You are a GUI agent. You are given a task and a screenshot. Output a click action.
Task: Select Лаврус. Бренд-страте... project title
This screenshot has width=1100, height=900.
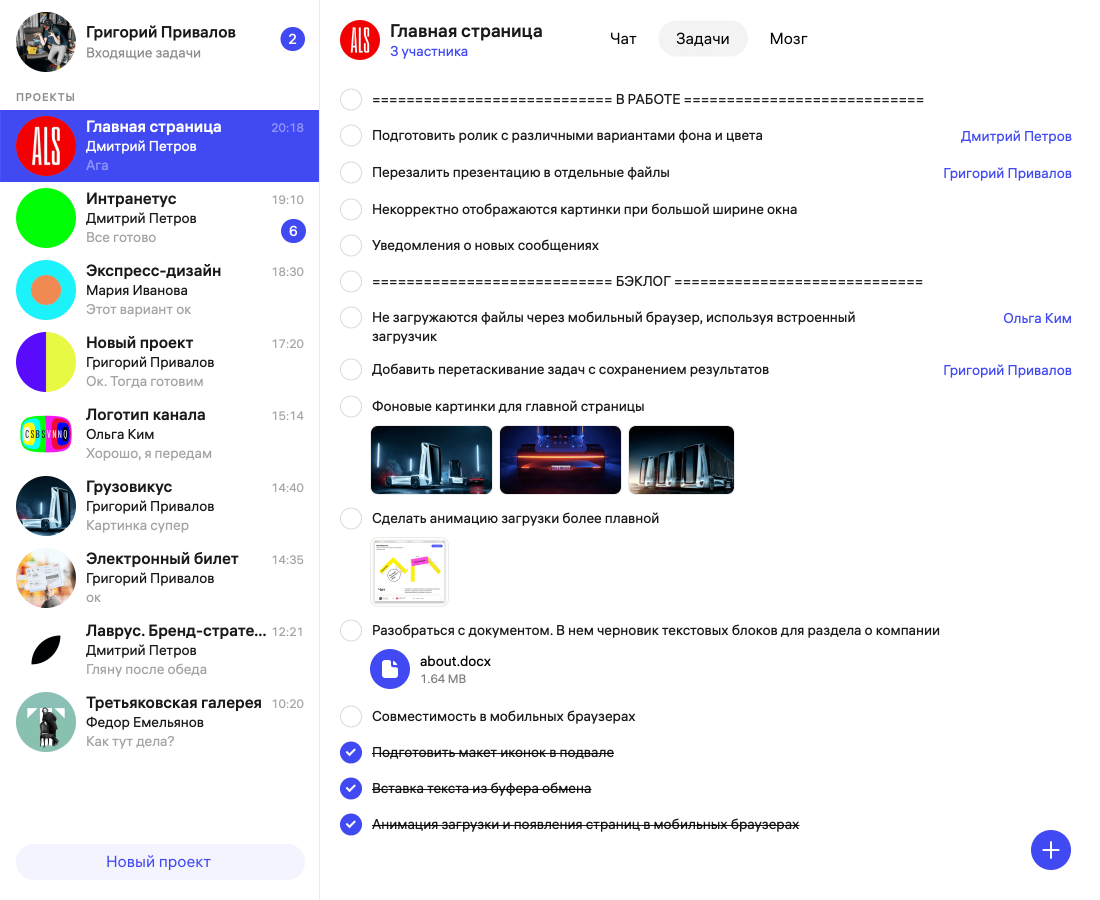coord(176,631)
